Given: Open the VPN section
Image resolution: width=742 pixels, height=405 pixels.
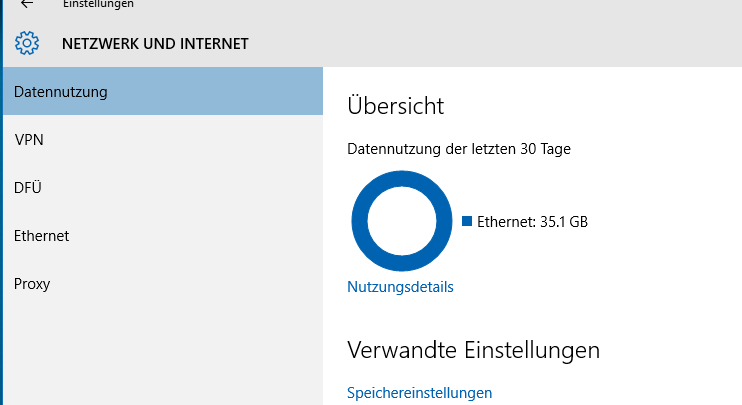Looking at the screenshot, I should point(163,140).
